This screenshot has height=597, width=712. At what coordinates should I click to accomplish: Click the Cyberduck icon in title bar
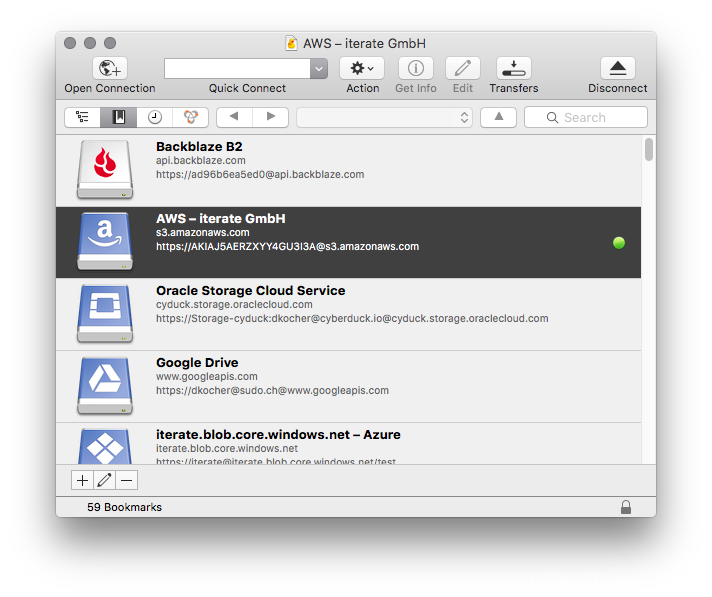(292, 44)
